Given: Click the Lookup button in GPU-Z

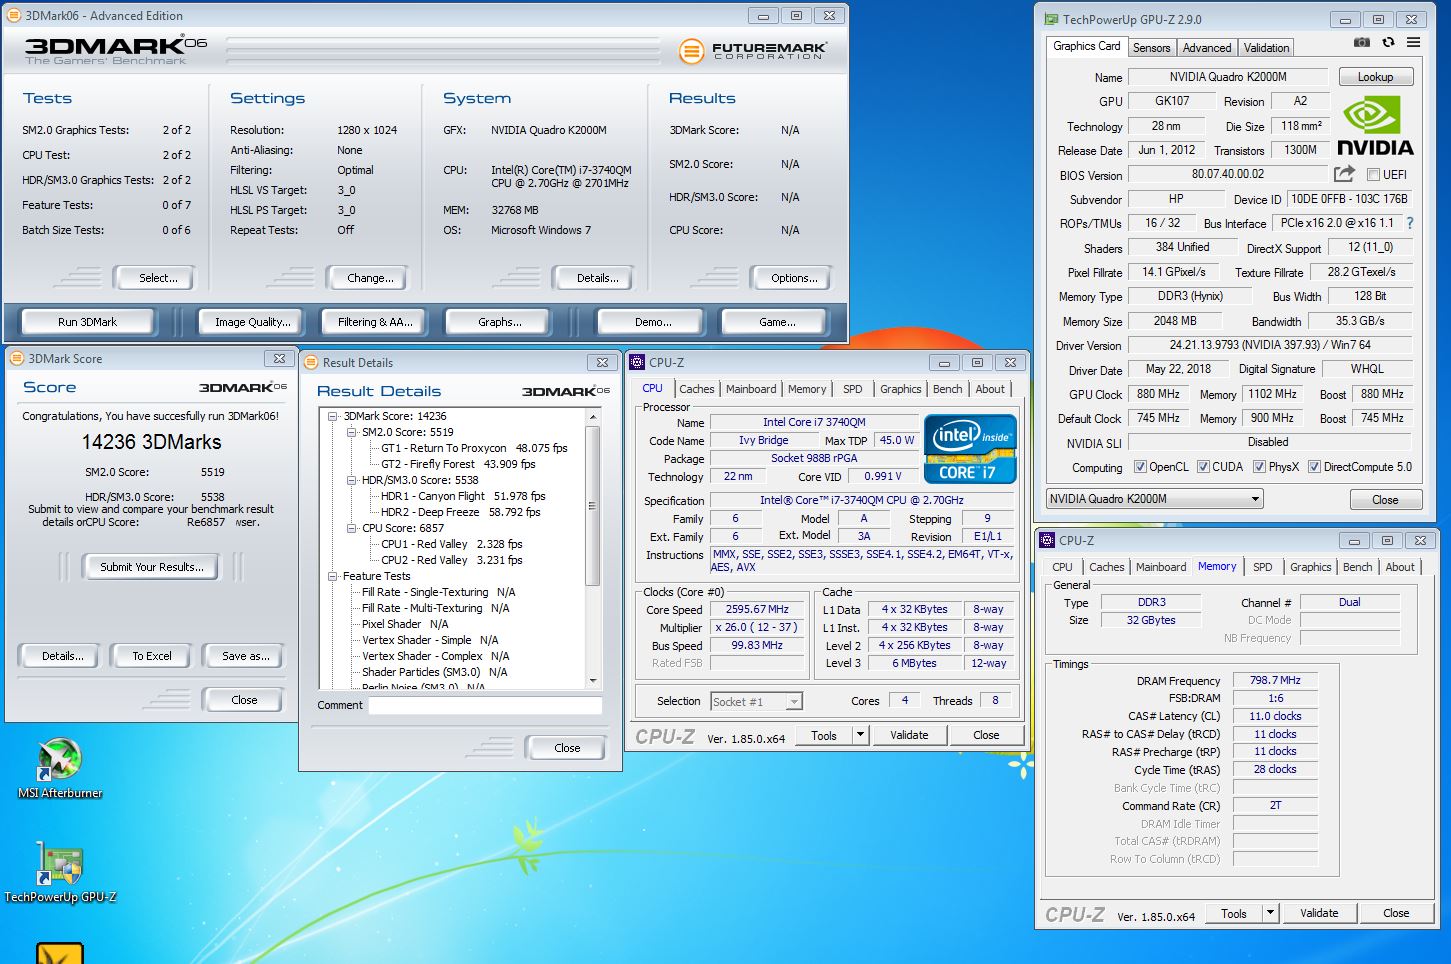Looking at the screenshot, I should coord(1375,77).
